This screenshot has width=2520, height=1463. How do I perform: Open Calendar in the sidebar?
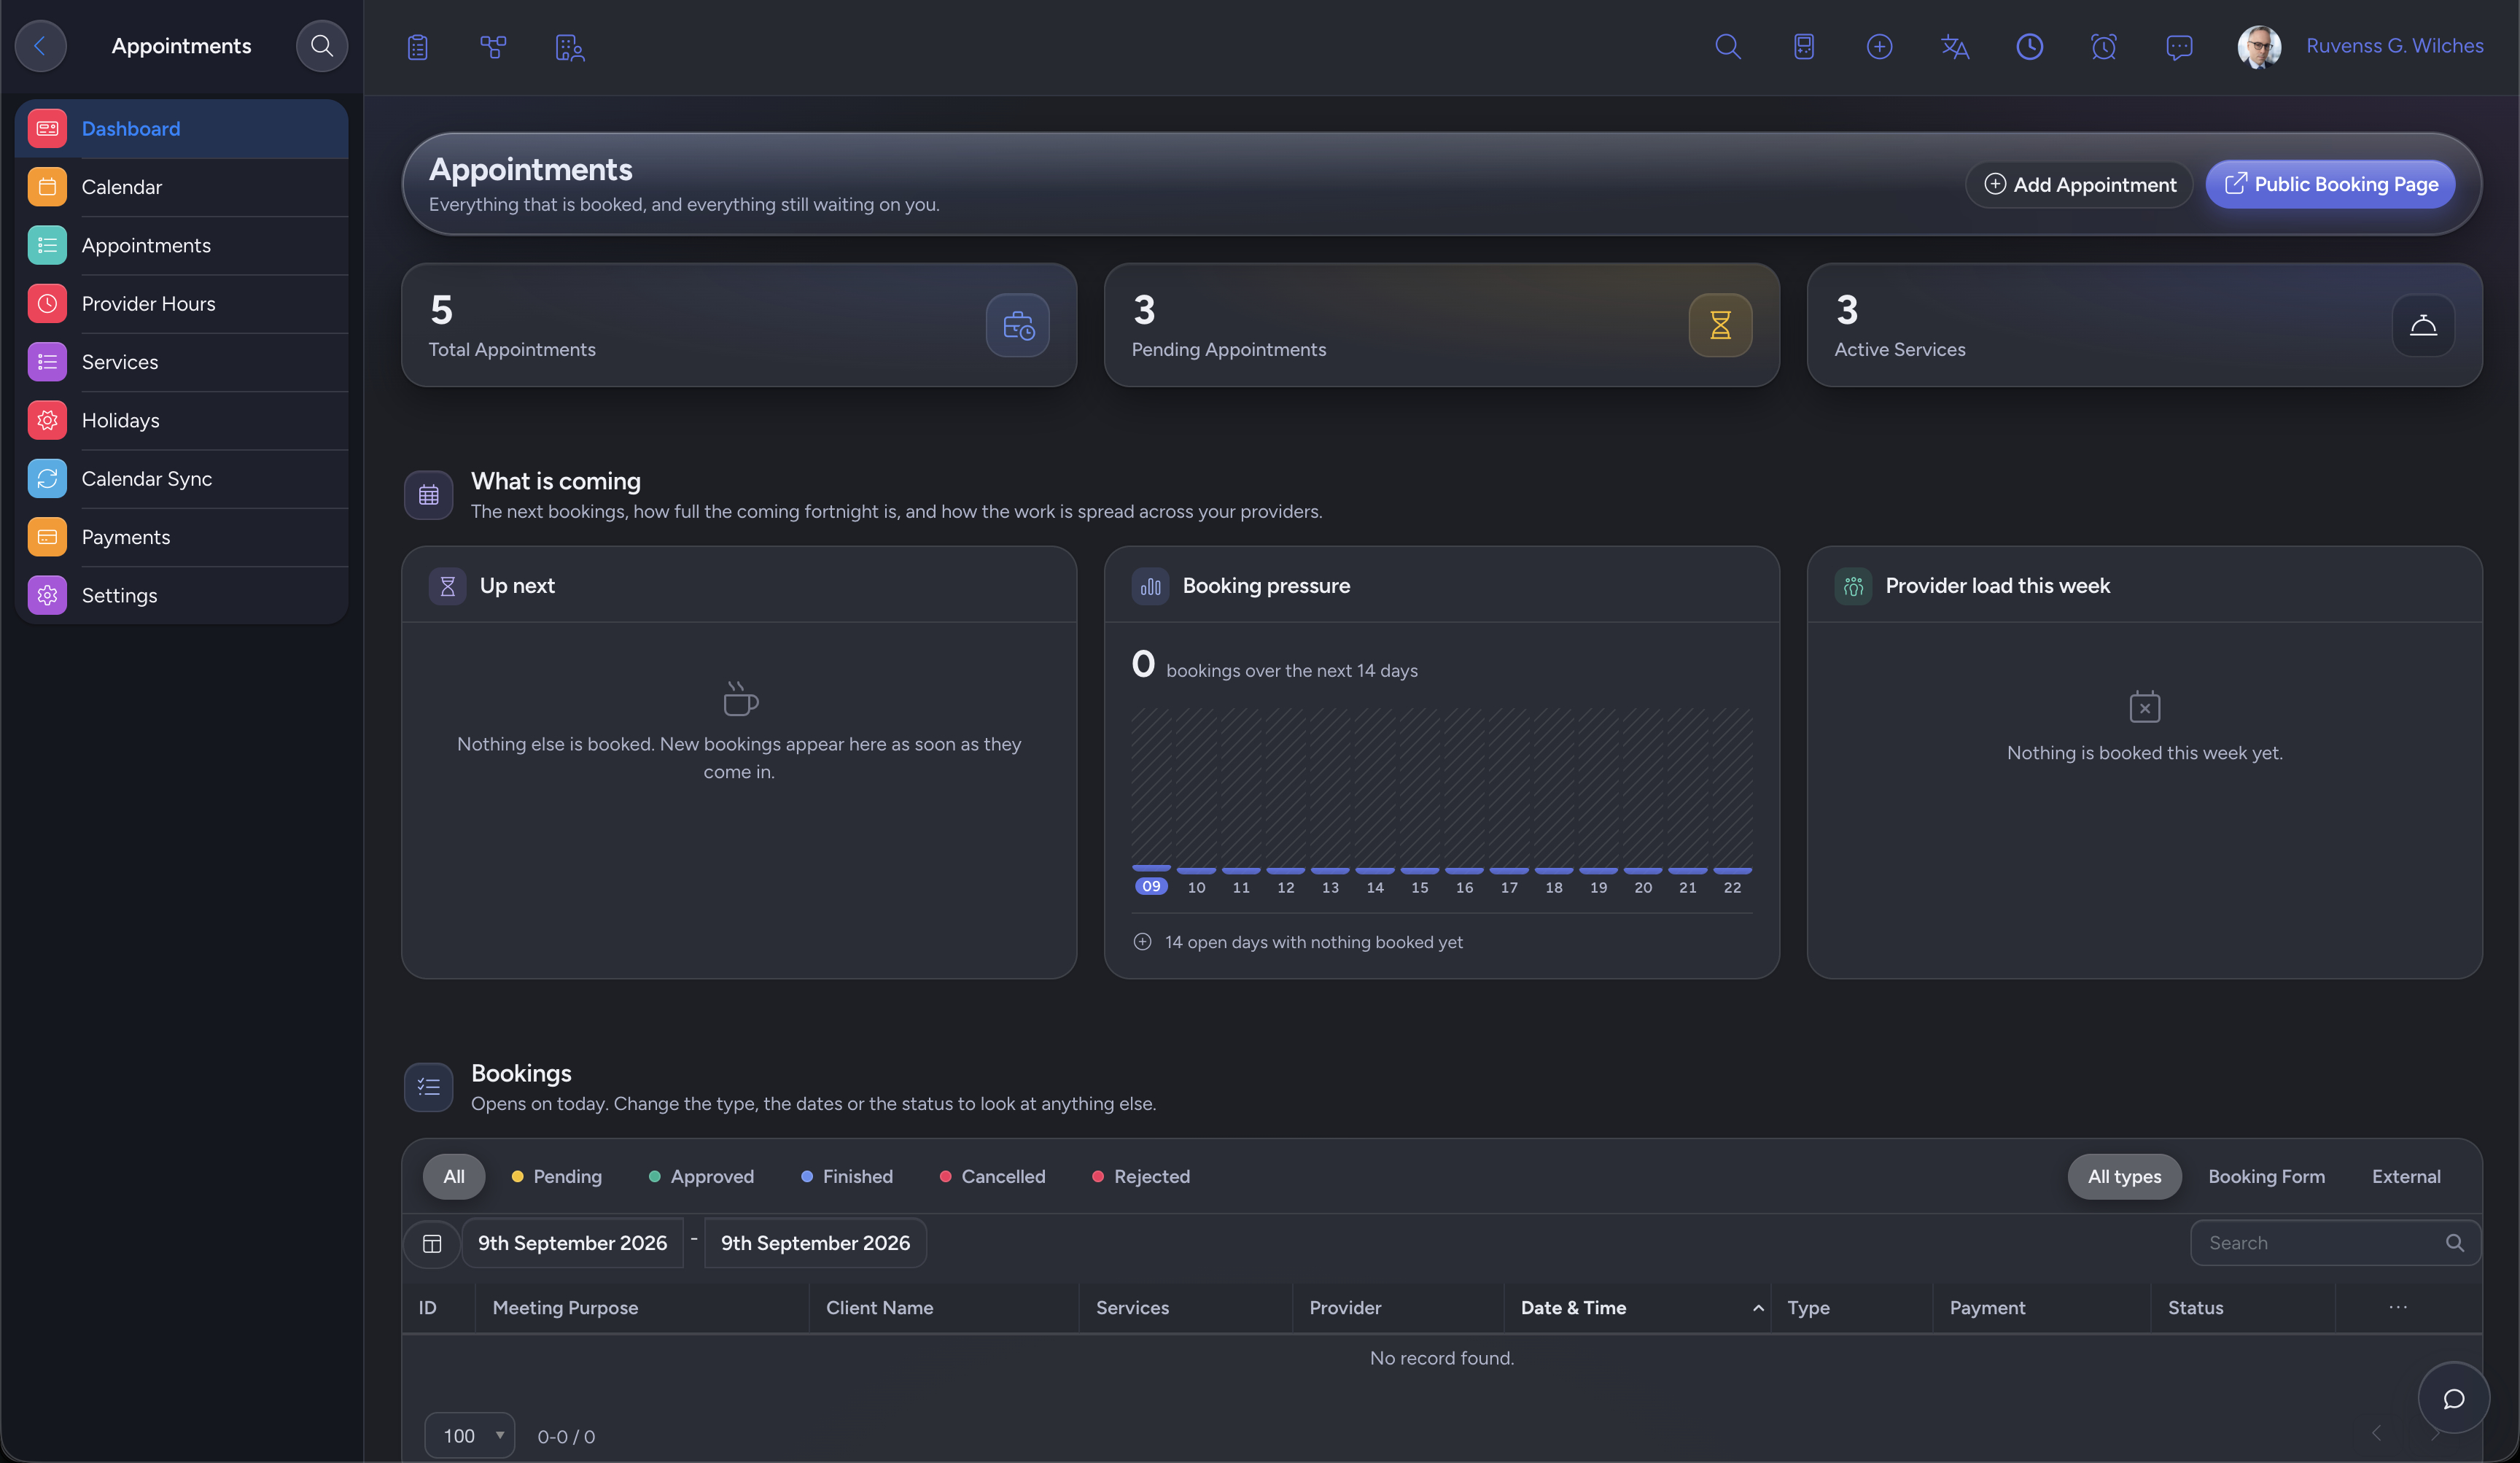tap(181, 187)
